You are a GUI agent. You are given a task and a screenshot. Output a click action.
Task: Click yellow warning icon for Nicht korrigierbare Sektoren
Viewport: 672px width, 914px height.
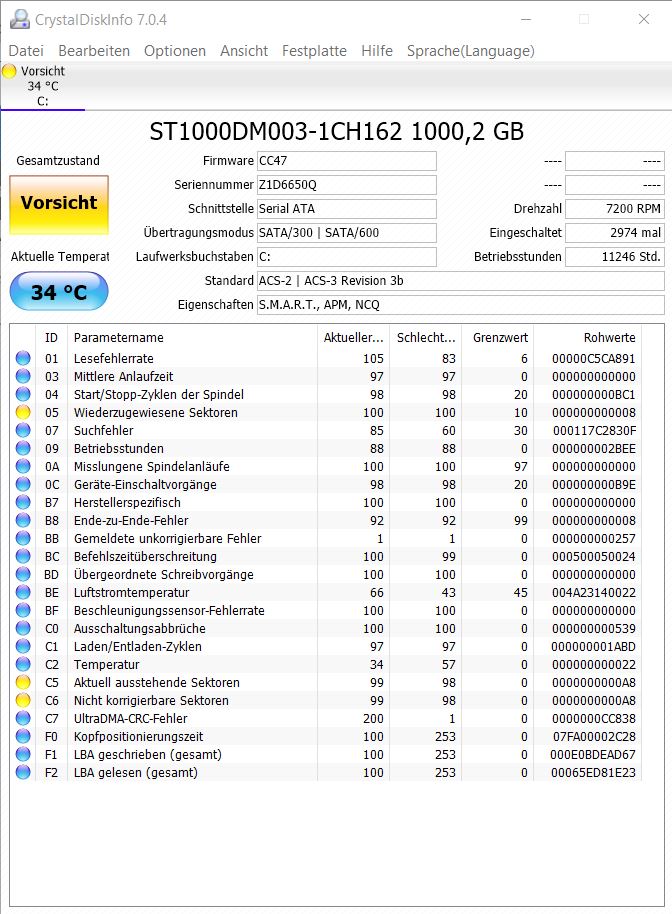click(x=23, y=700)
